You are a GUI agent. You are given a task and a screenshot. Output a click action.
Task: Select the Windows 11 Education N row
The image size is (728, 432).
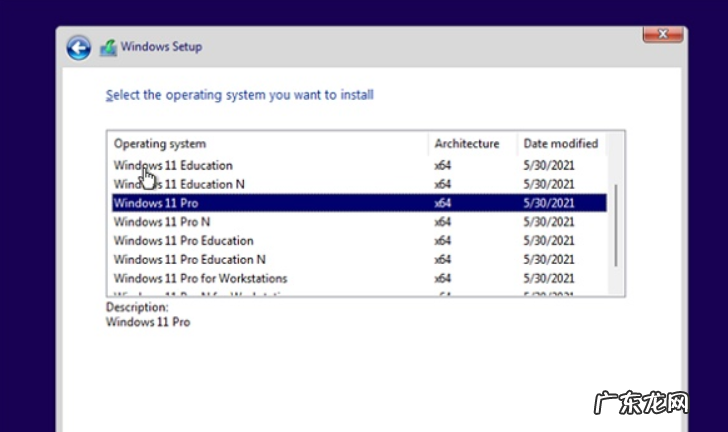click(359, 184)
